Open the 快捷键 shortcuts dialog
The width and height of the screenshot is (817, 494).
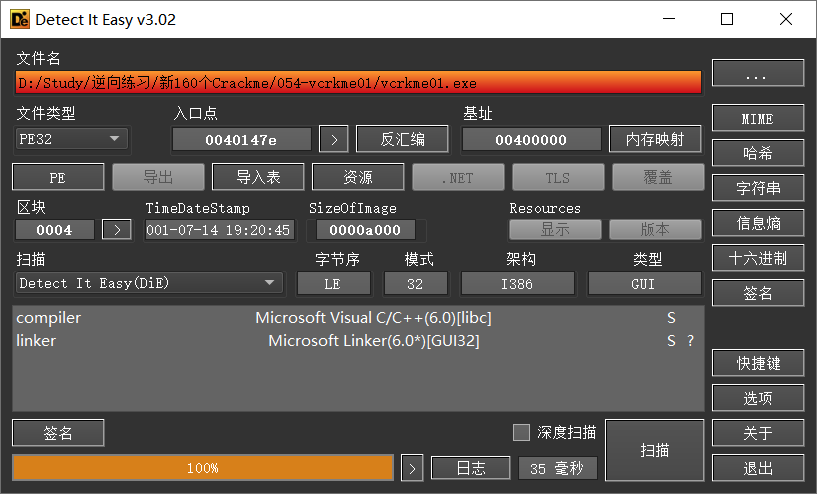(758, 363)
